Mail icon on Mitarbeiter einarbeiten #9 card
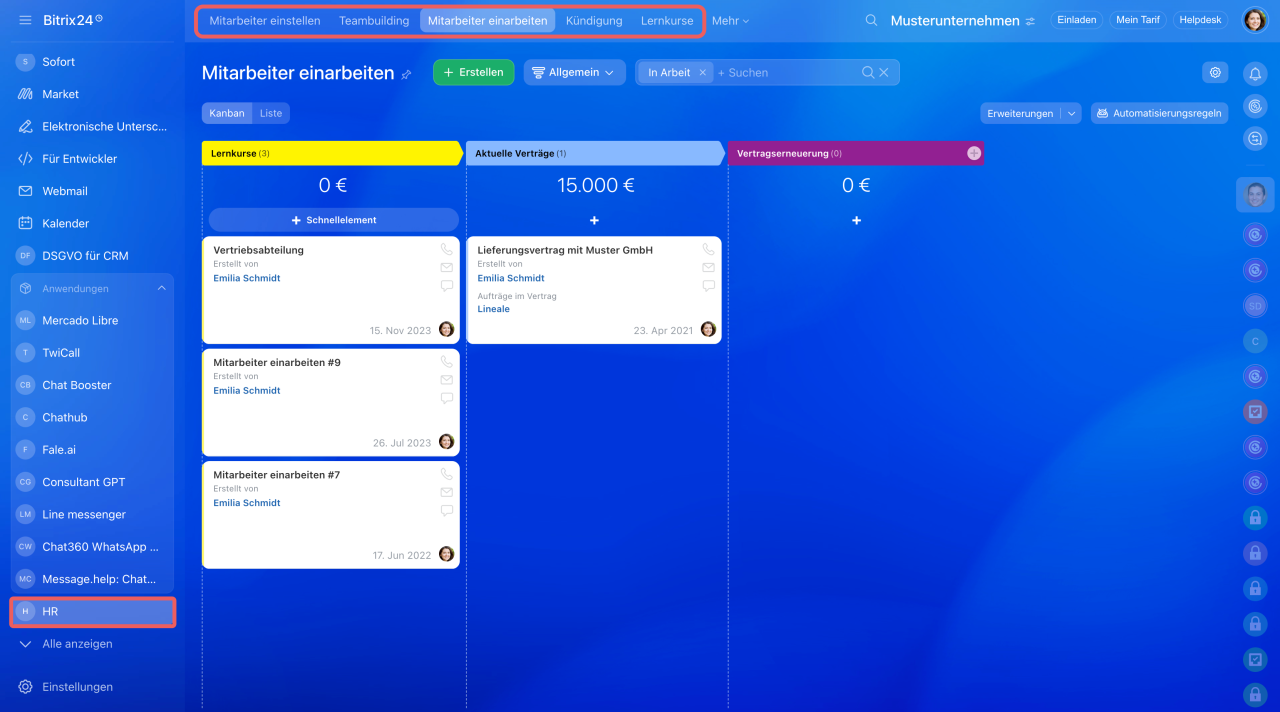This screenshot has height=712, width=1280. tap(446, 379)
